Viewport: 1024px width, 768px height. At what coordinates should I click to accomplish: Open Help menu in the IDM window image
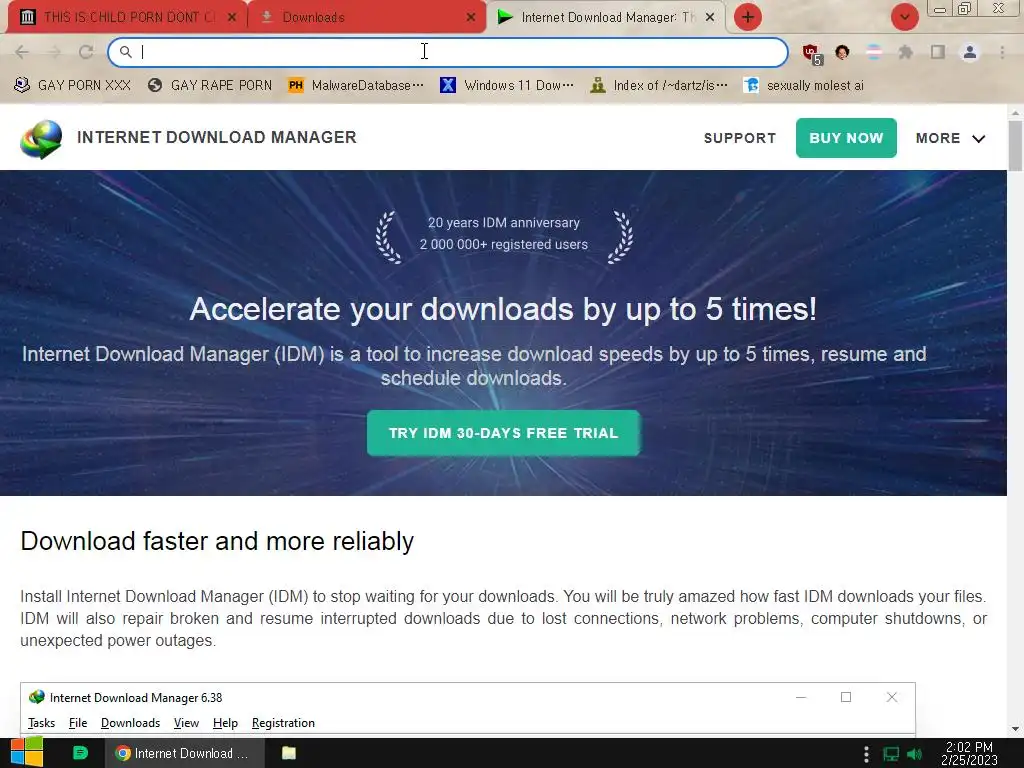pos(225,723)
